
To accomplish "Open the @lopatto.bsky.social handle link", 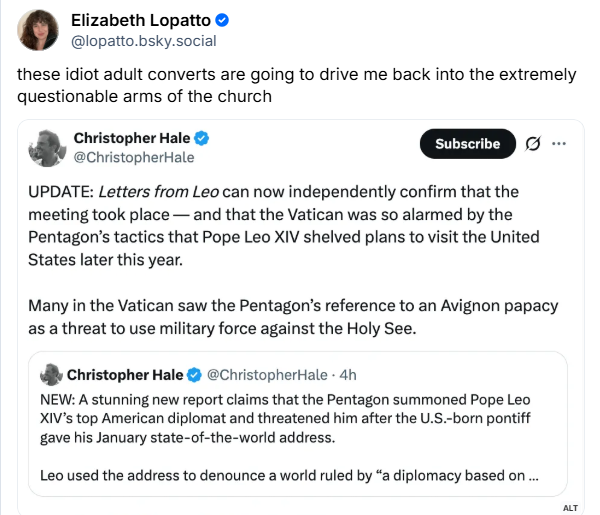I will [x=143, y=41].
